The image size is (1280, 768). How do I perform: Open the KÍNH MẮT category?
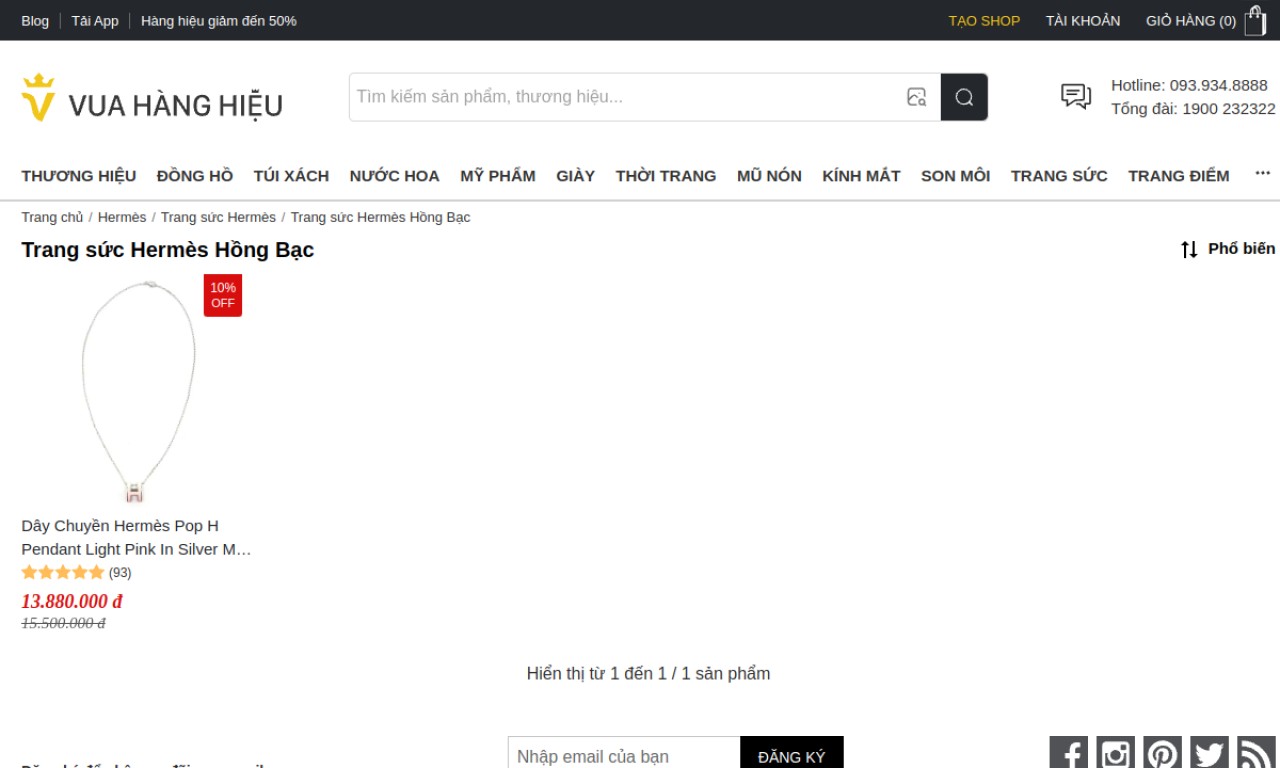pos(861,176)
